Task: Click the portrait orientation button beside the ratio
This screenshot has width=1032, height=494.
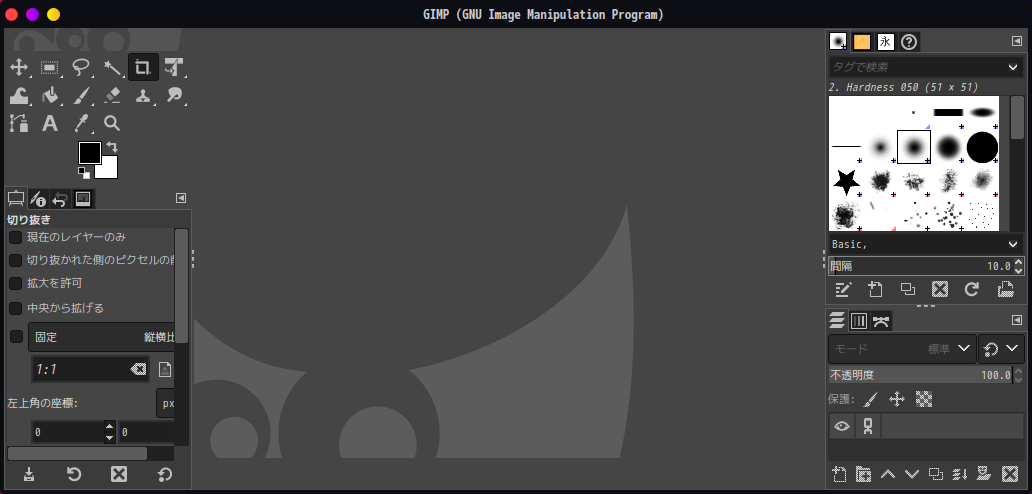Action: 165,370
